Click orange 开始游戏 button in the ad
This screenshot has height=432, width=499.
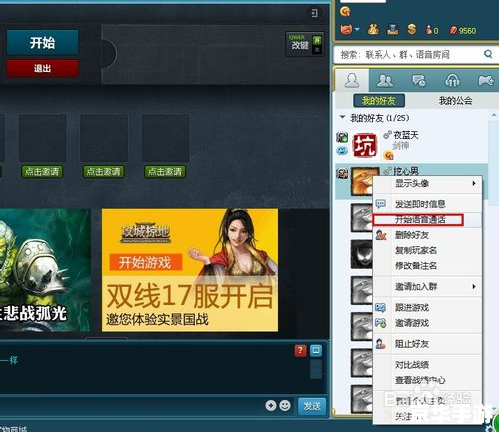tap(145, 262)
